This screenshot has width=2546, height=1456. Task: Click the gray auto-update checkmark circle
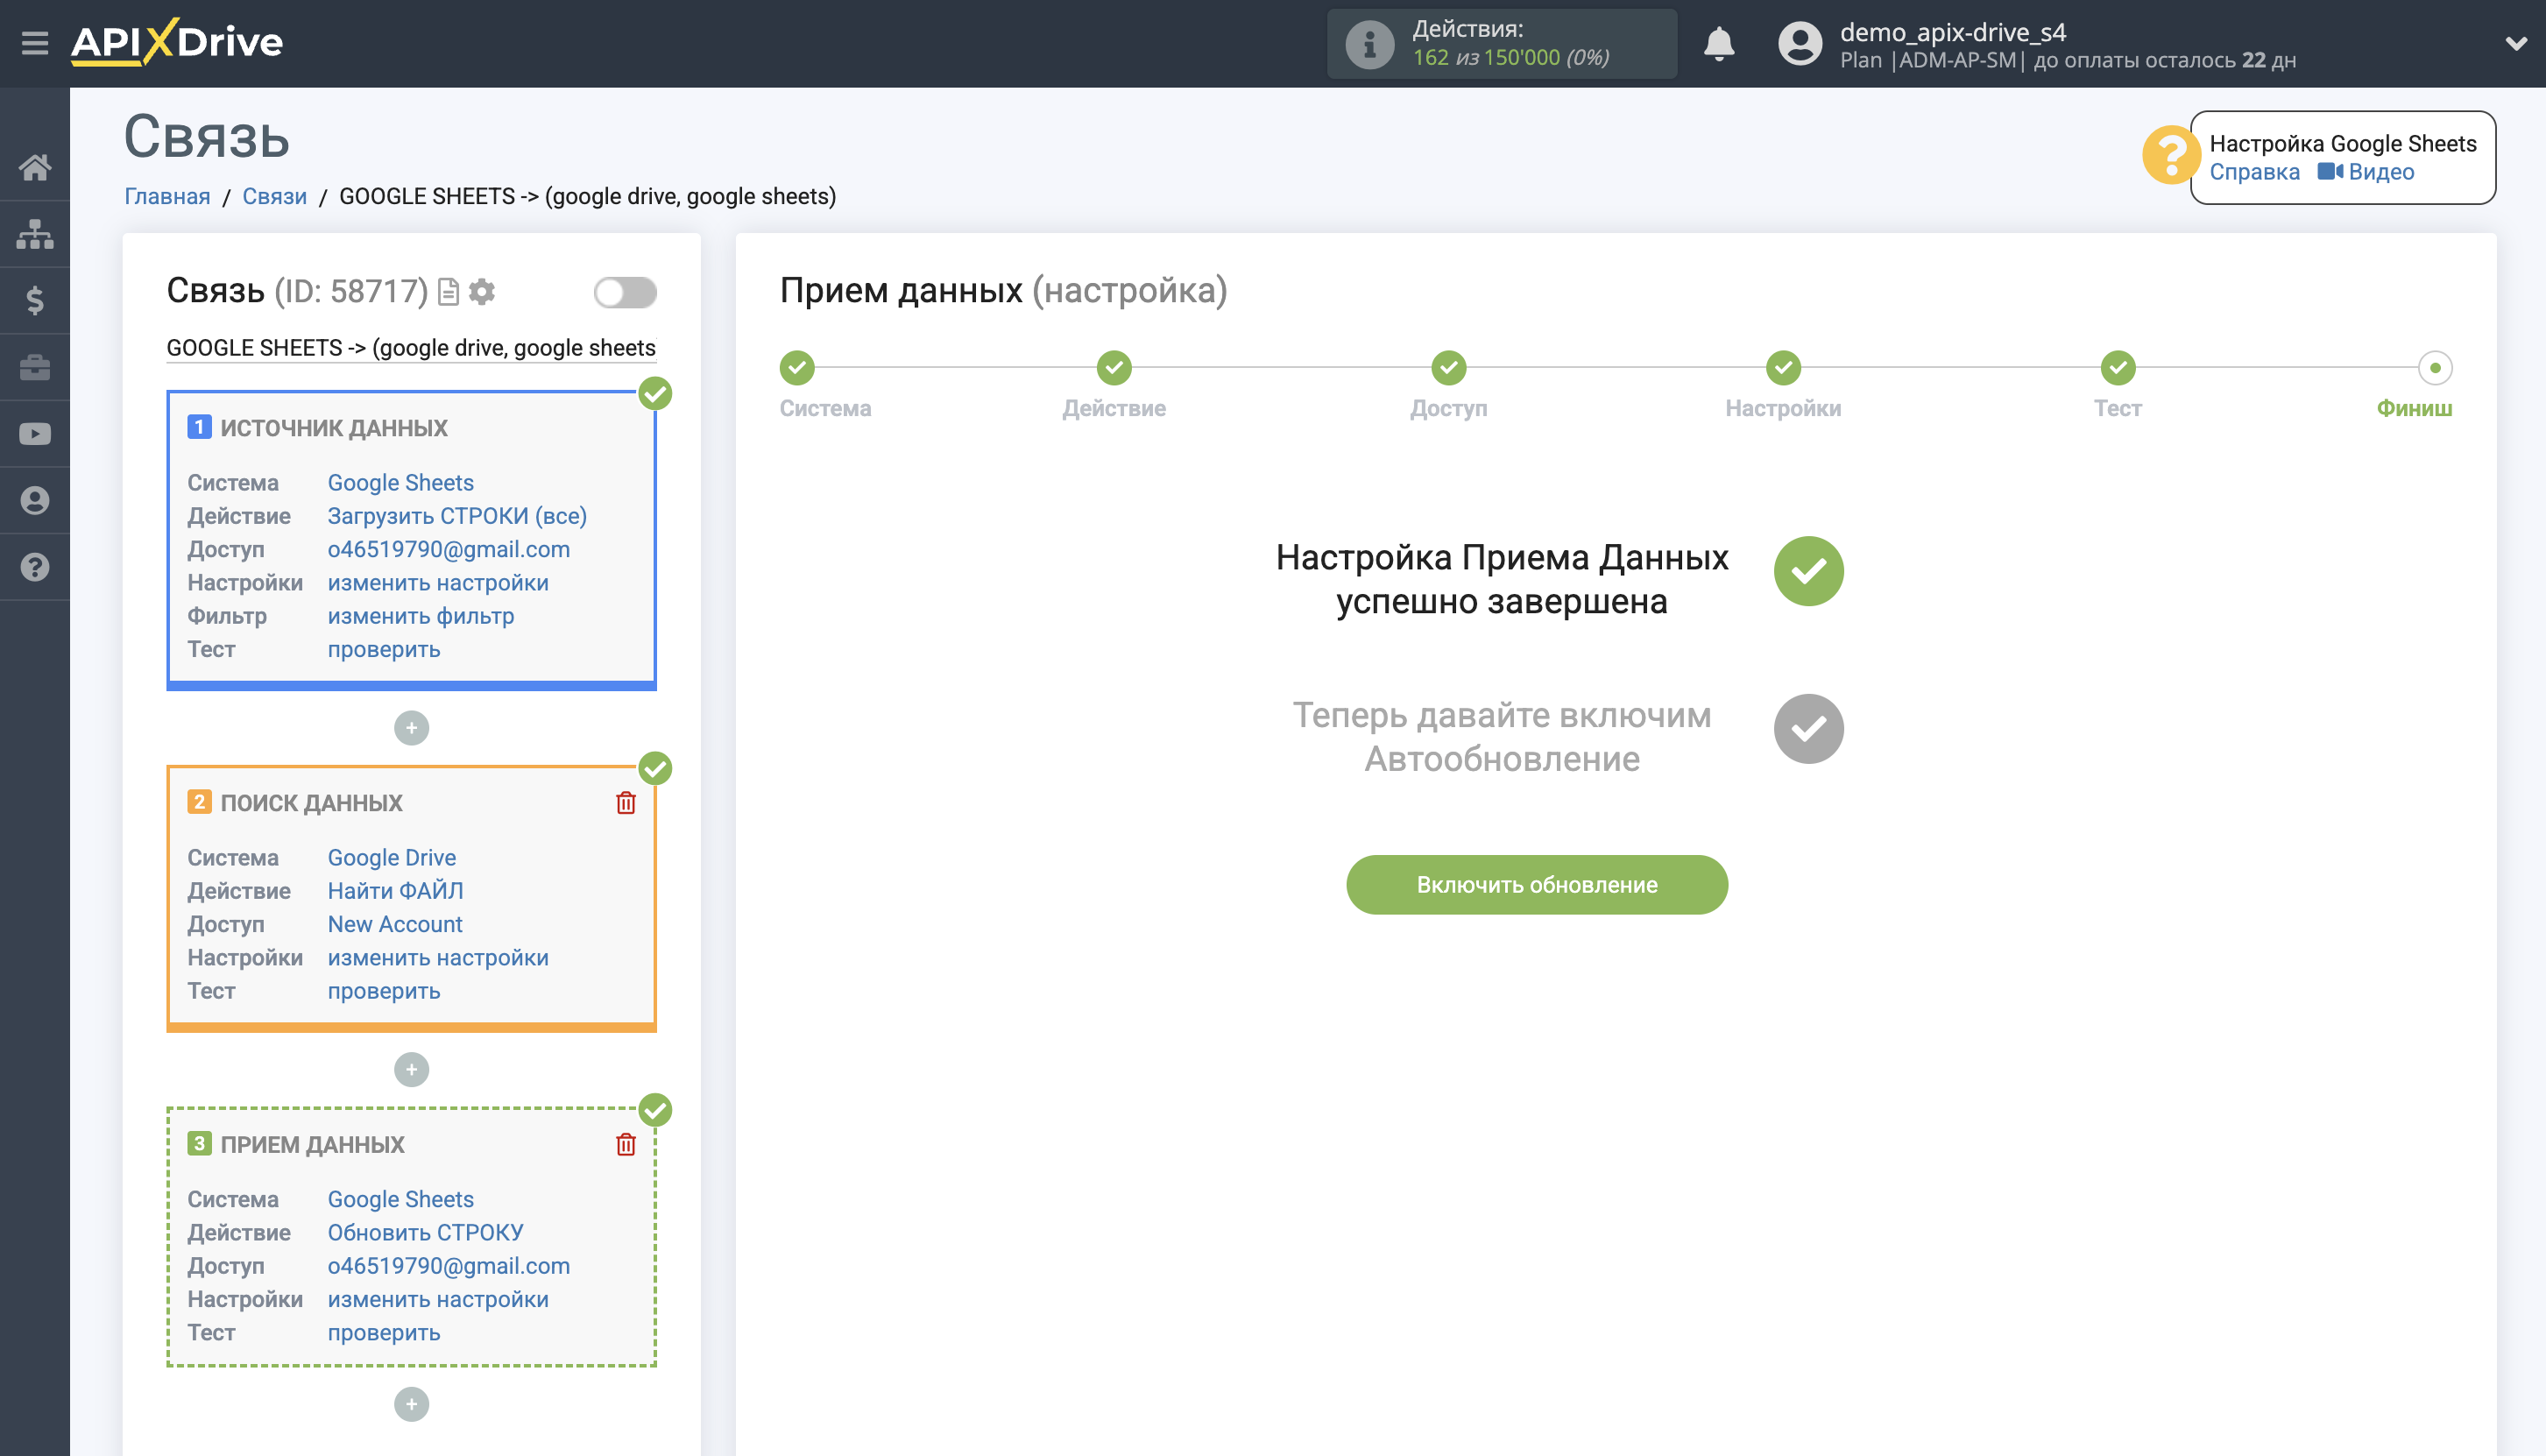(x=1808, y=729)
